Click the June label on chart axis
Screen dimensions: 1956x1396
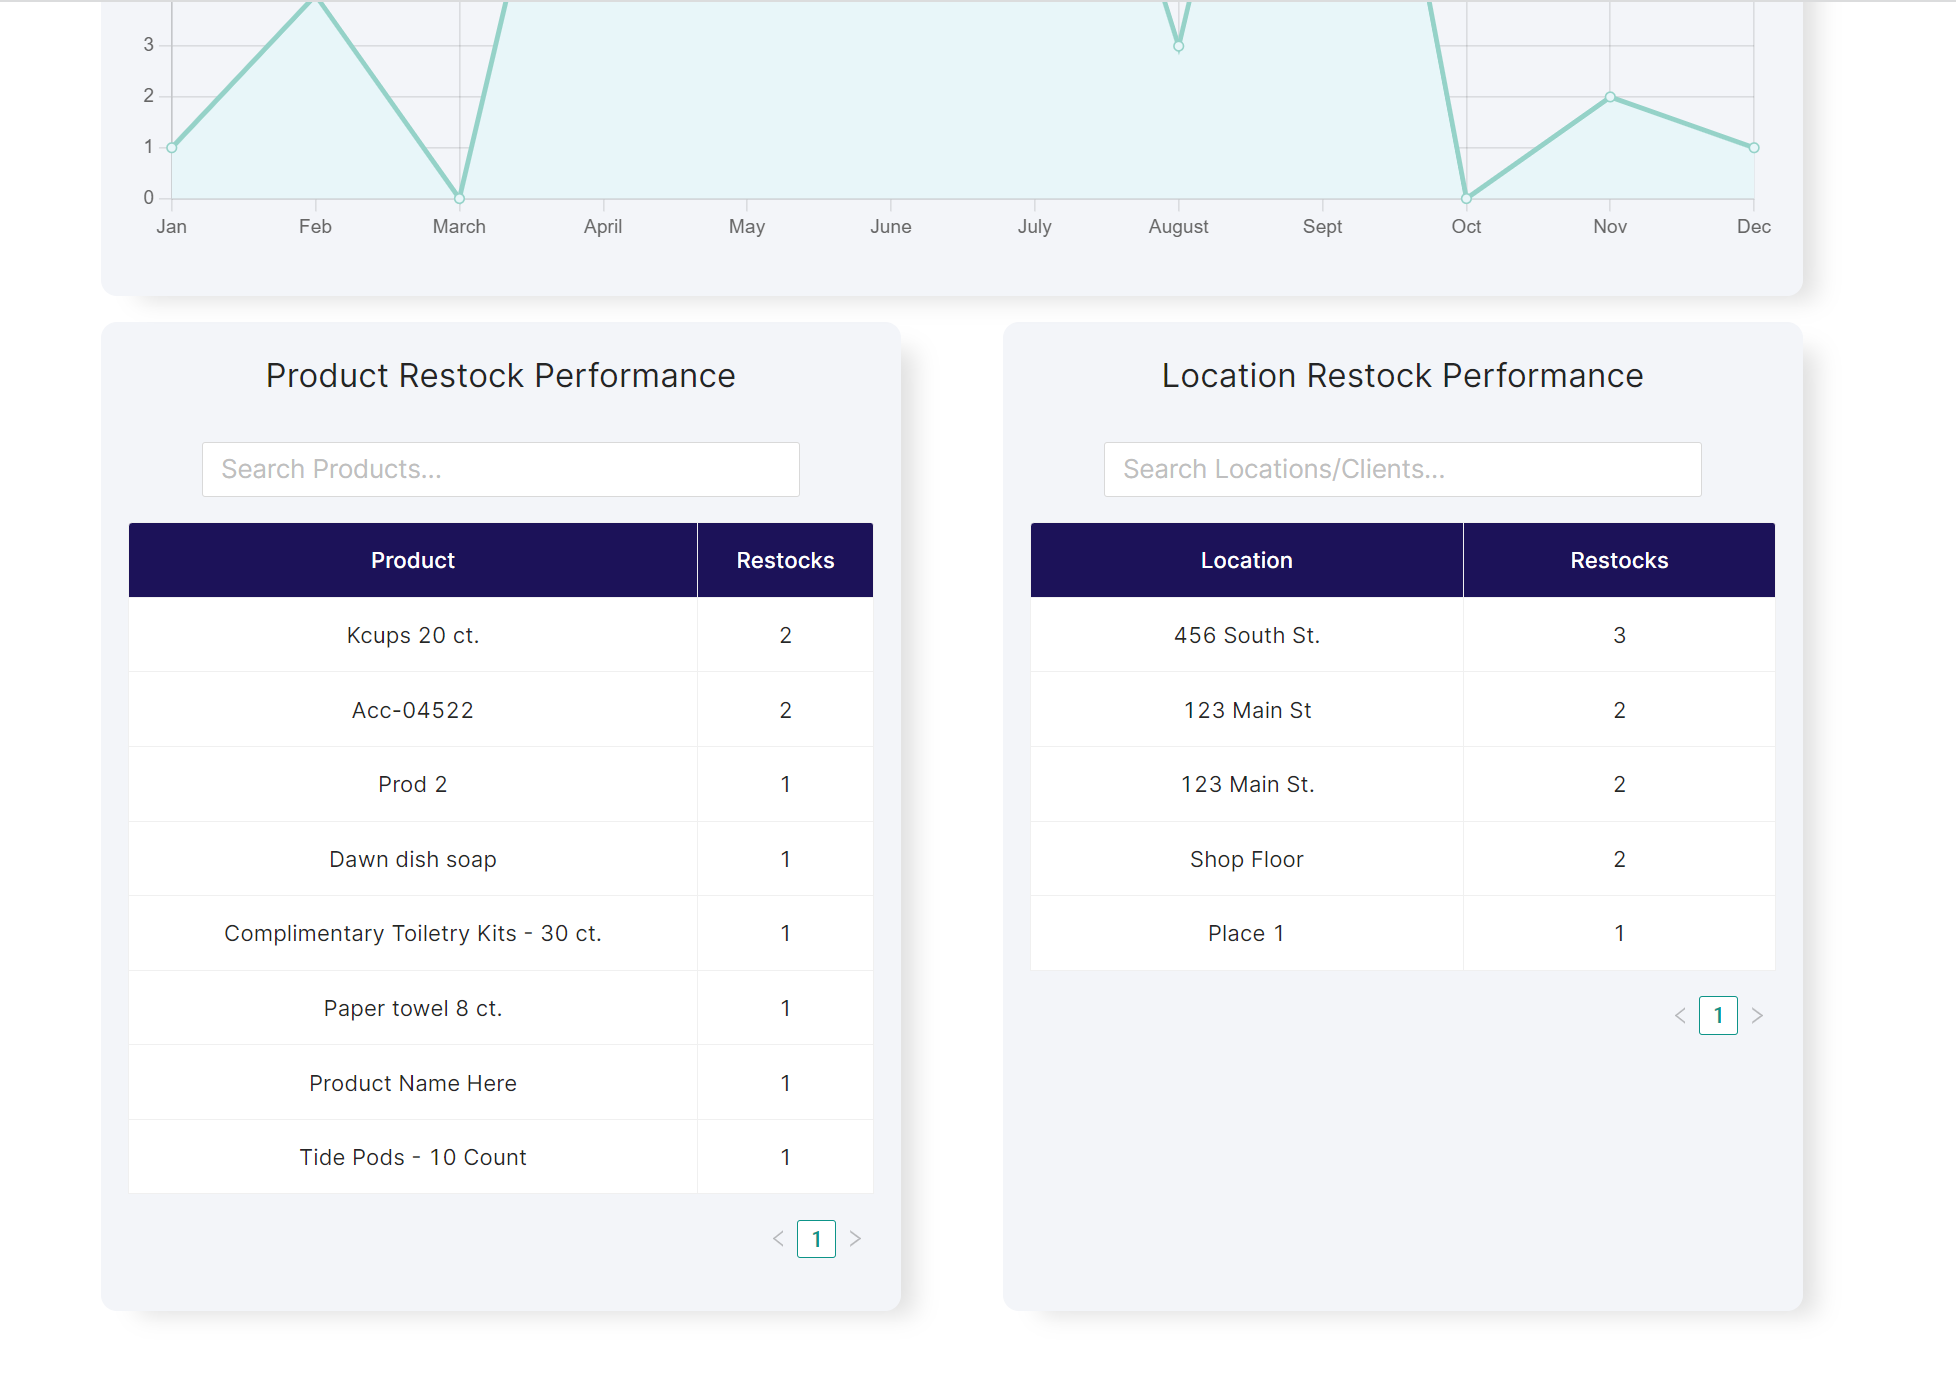pyautogui.click(x=891, y=227)
